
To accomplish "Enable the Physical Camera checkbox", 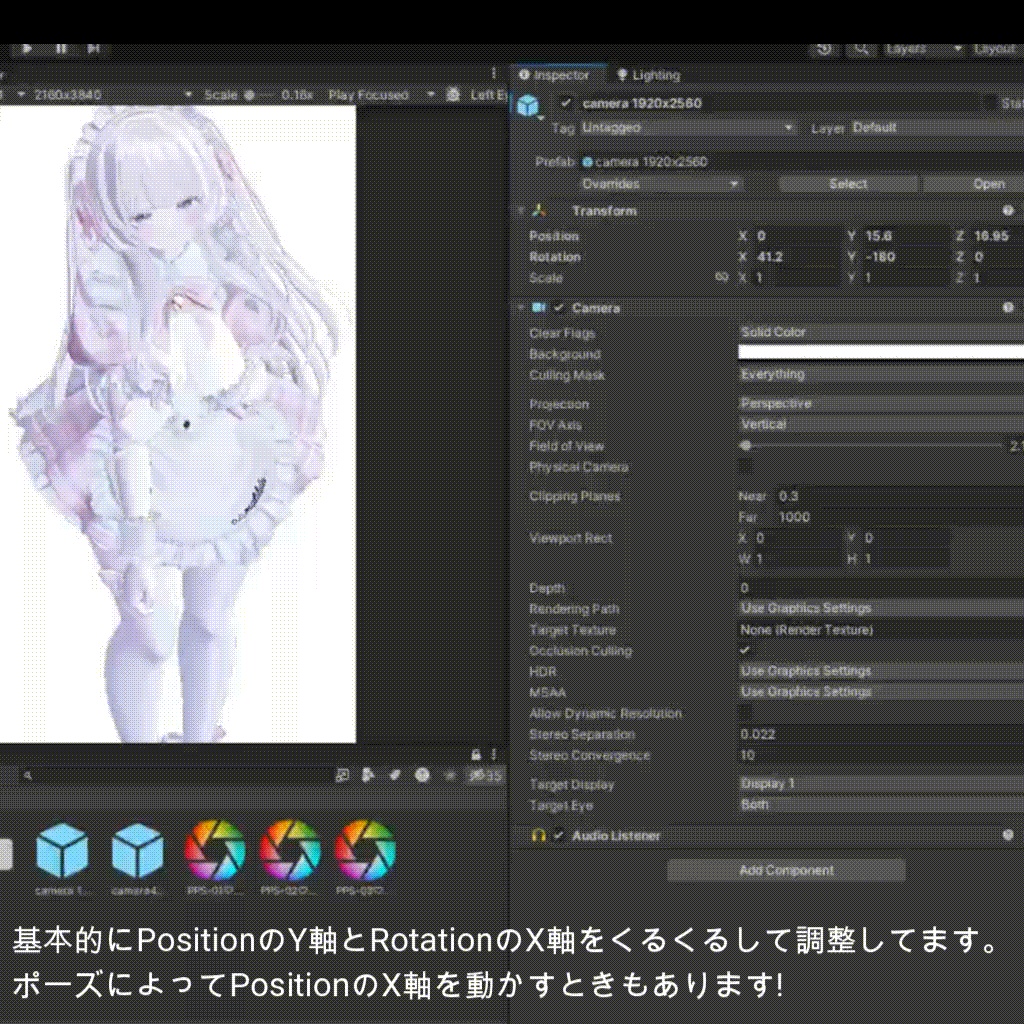I will pyautogui.click(x=745, y=467).
